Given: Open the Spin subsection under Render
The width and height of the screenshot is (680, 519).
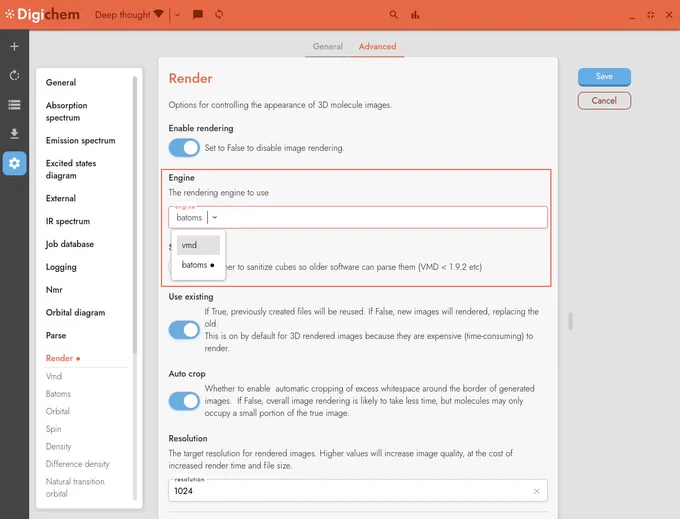Looking at the screenshot, I should [x=53, y=429].
